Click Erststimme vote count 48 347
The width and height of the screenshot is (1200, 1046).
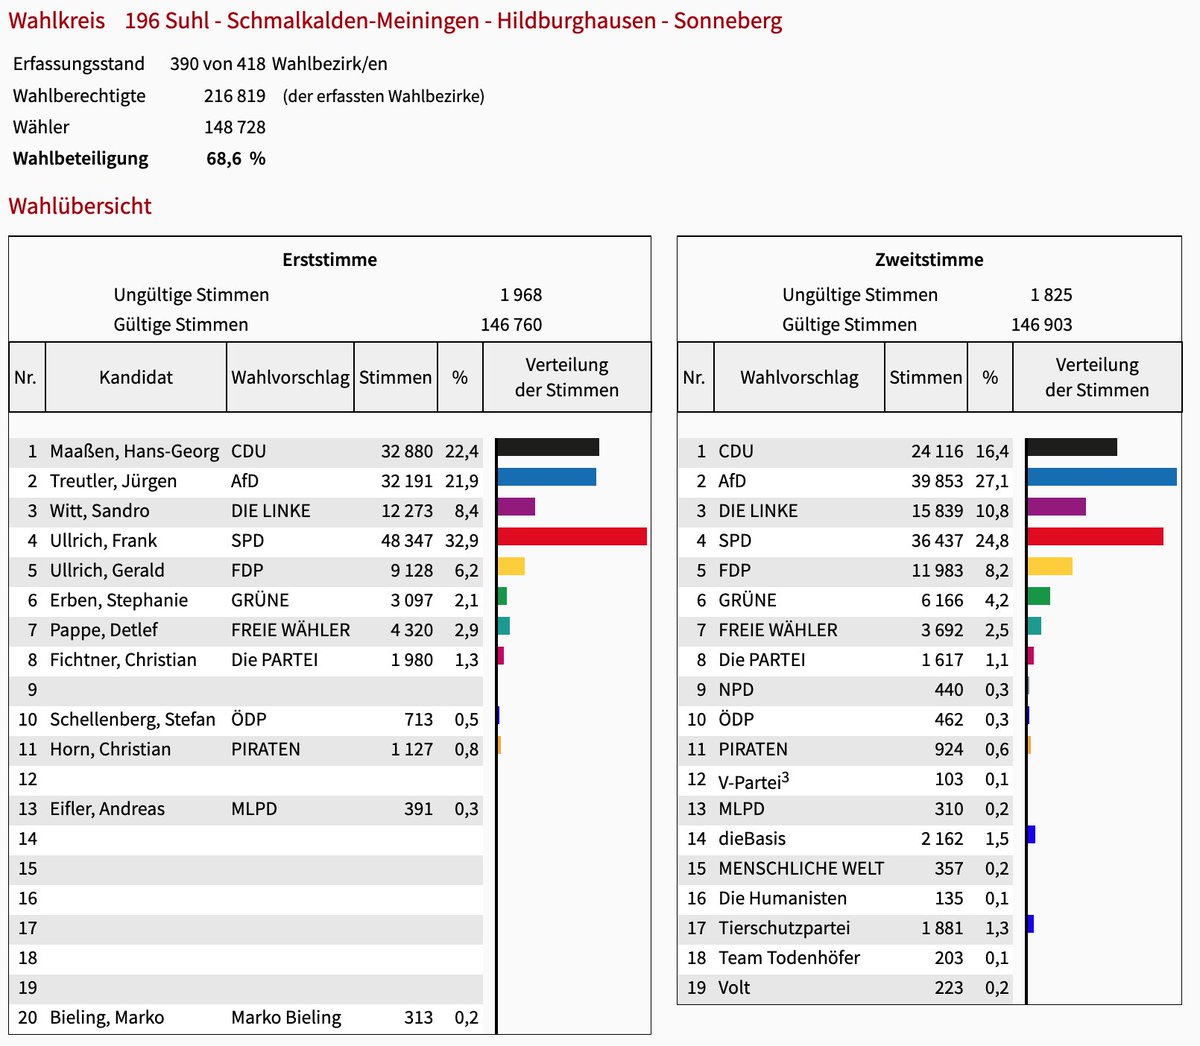[x=407, y=541]
